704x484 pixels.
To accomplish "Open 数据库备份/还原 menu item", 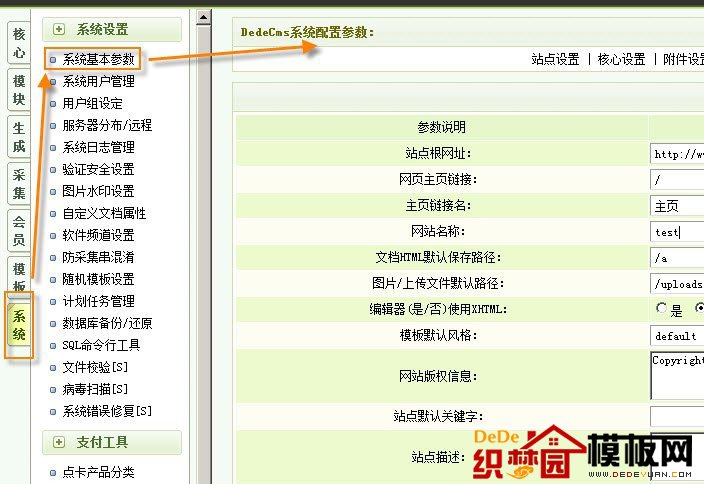I will pos(107,323).
